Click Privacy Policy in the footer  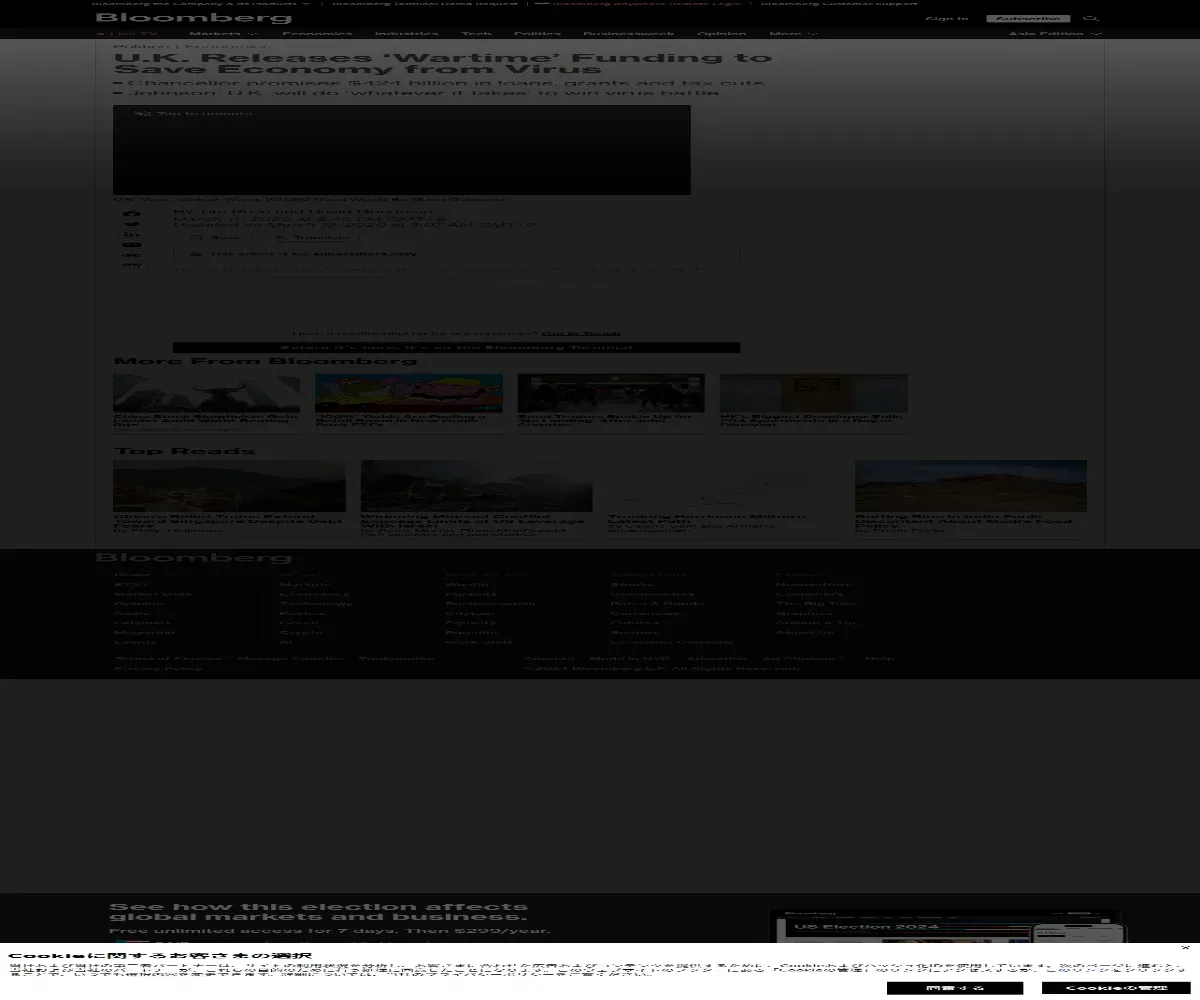click(x=158, y=669)
